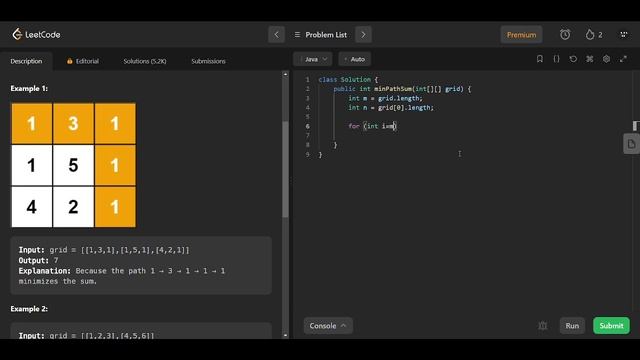Click the code on line 4
The width and height of the screenshot is (640, 360).
[391, 108]
